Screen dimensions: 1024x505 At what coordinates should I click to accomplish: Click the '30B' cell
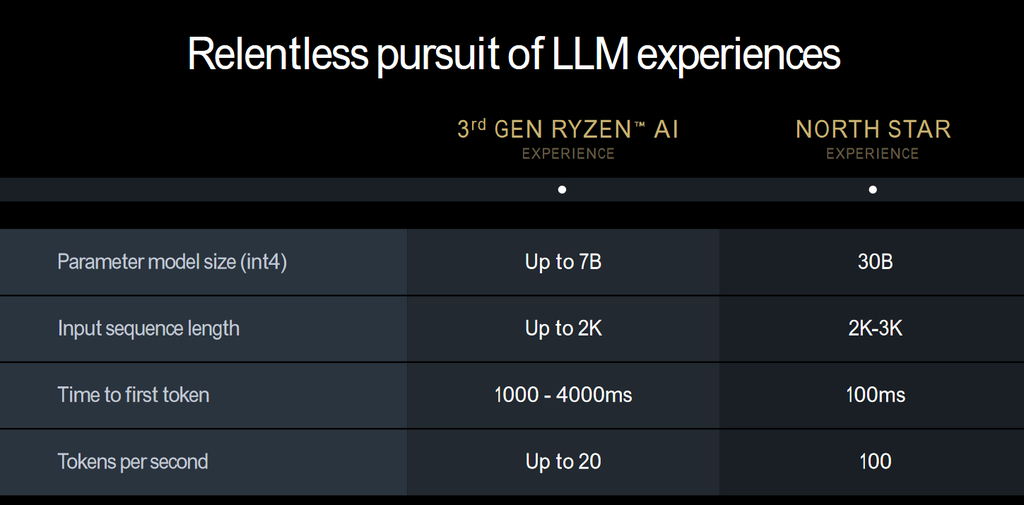click(875, 263)
